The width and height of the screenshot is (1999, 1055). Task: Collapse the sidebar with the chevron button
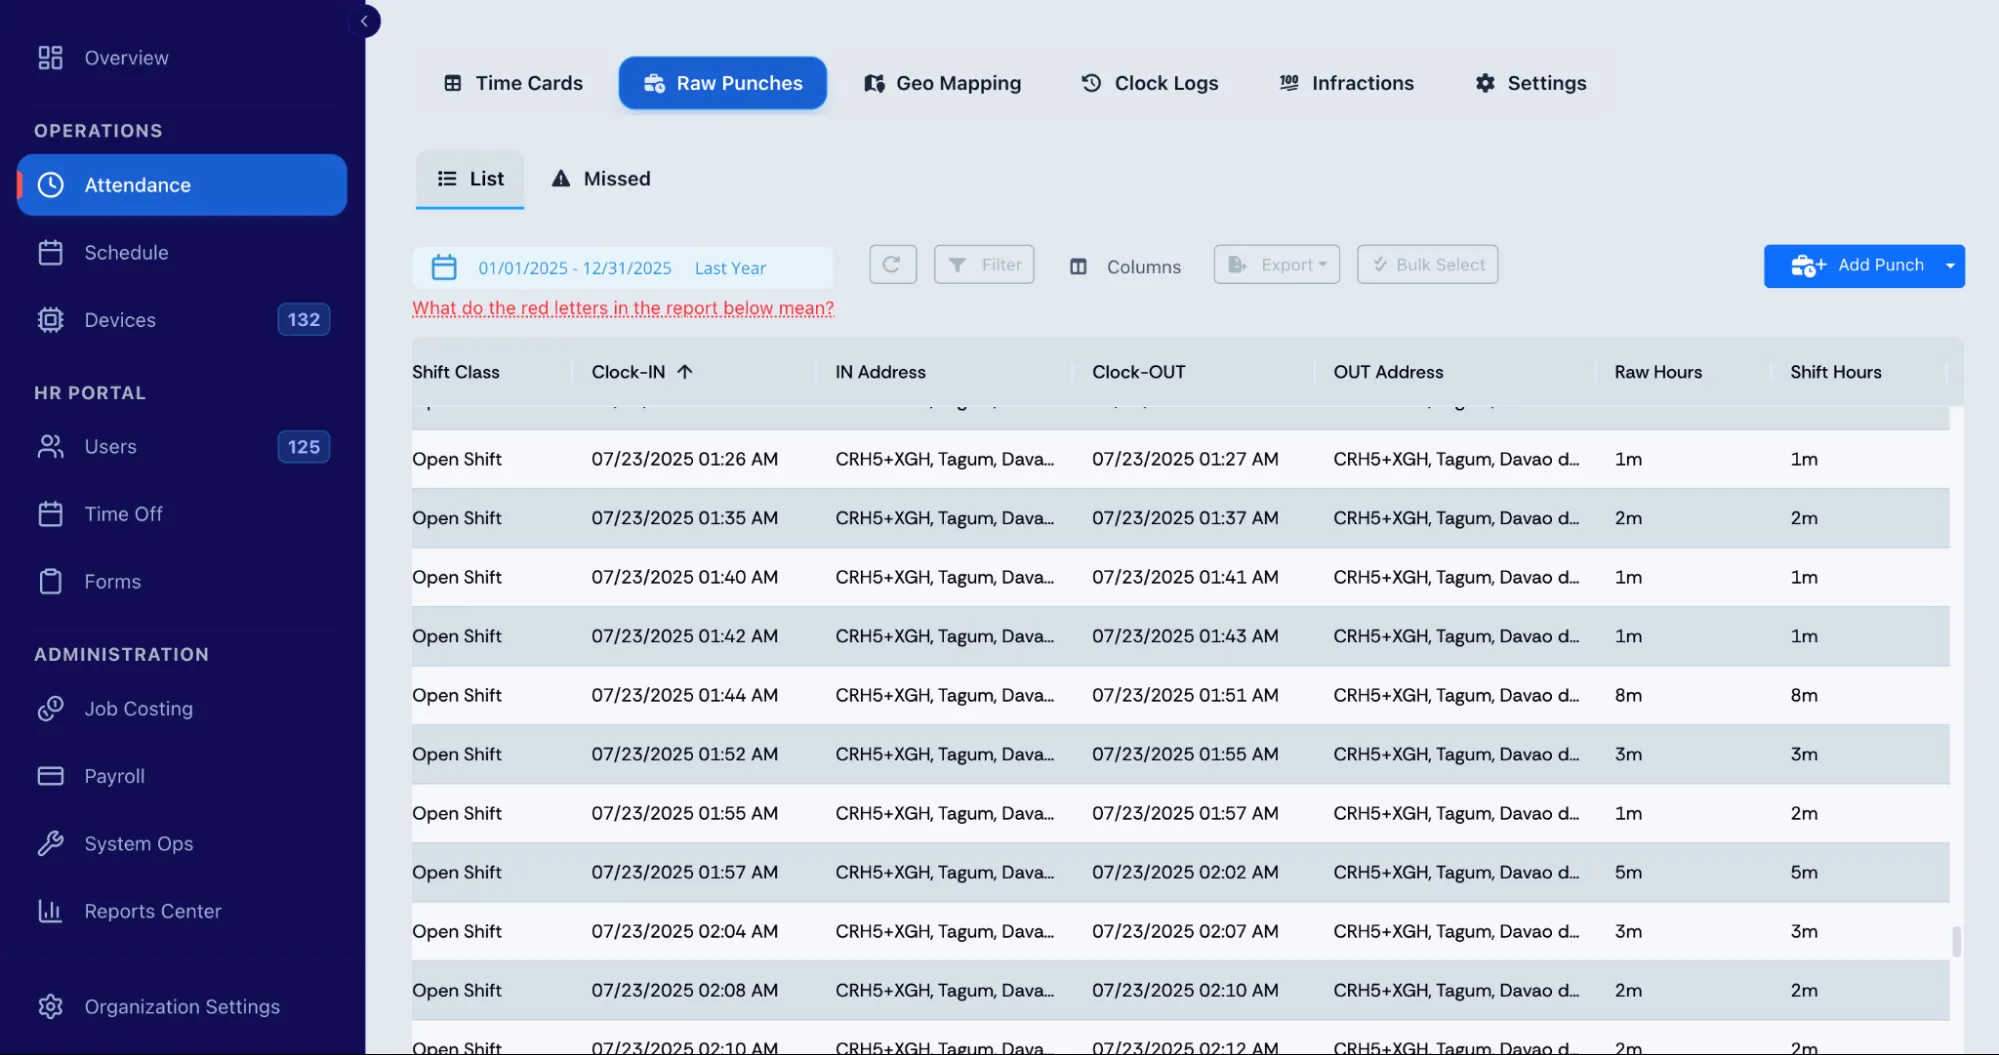(x=364, y=21)
